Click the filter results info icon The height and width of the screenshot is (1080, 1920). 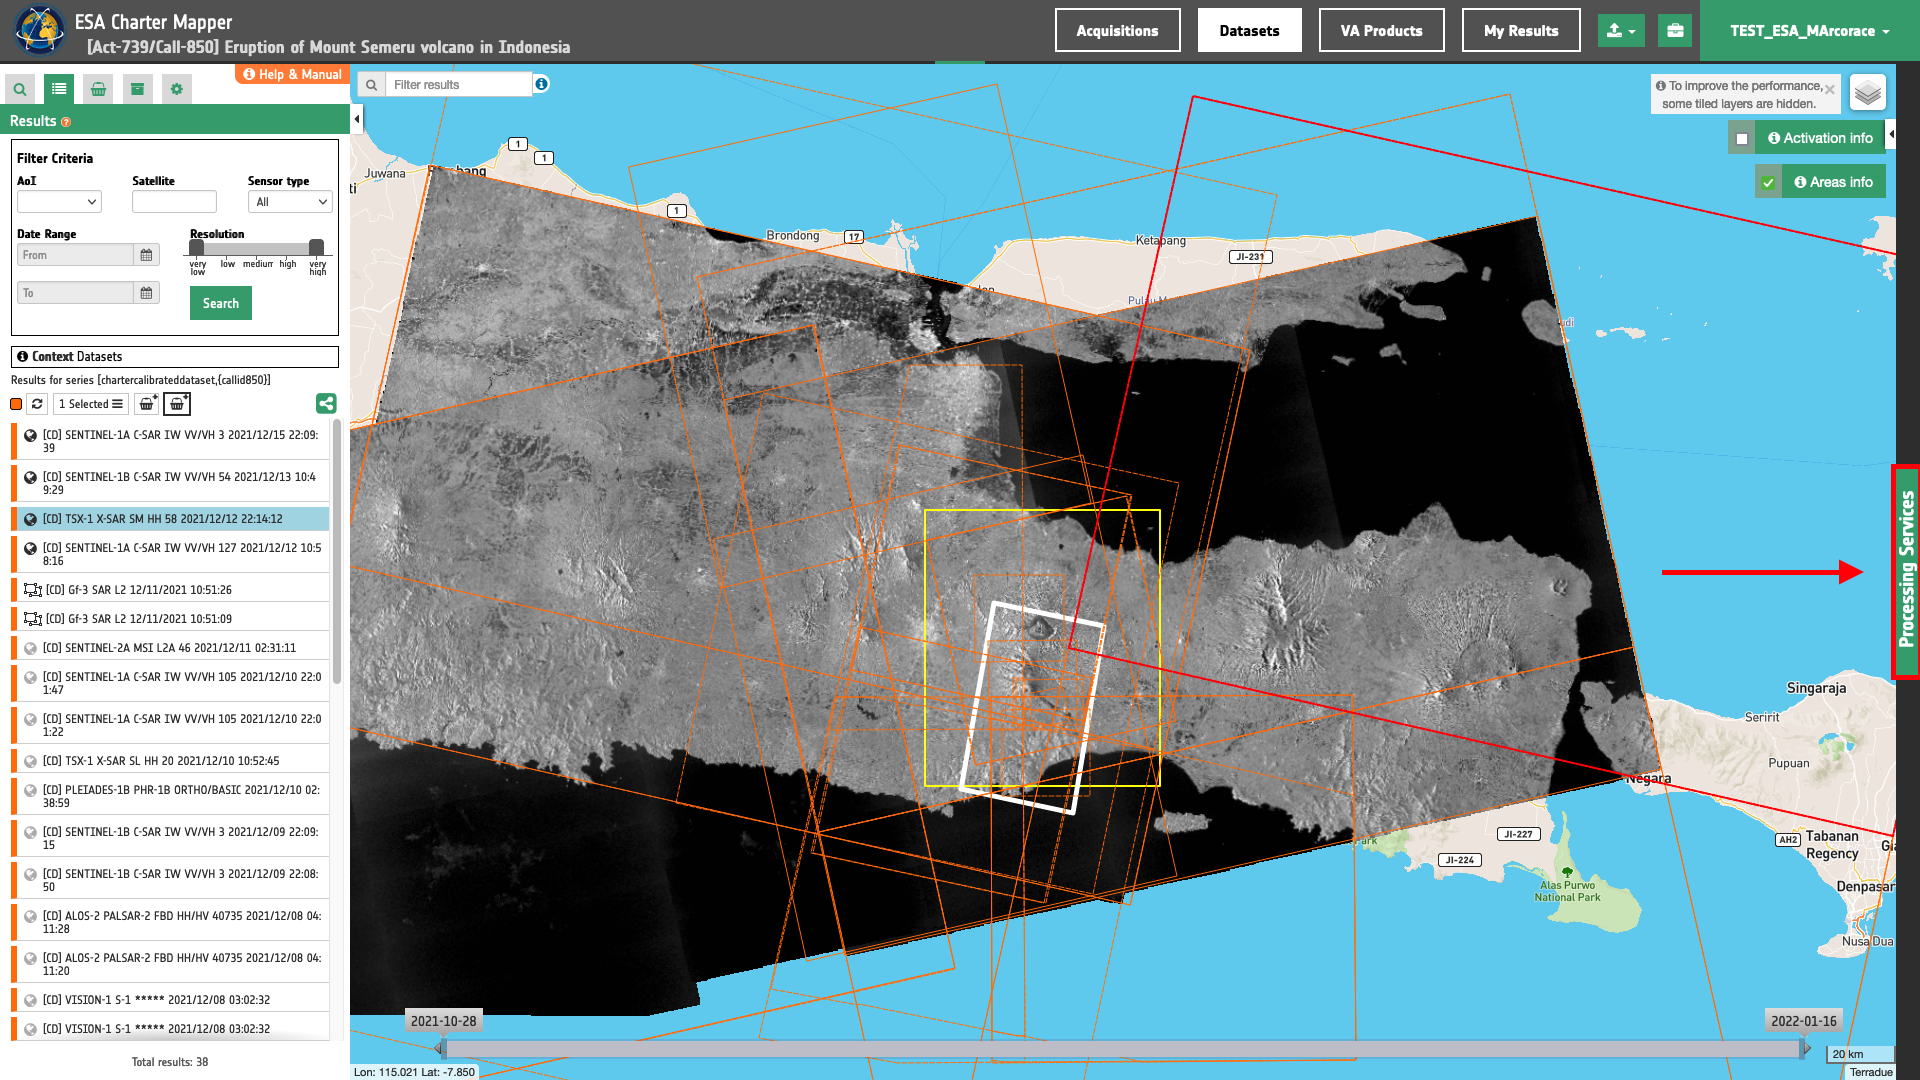pyautogui.click(x=541, y=84)
